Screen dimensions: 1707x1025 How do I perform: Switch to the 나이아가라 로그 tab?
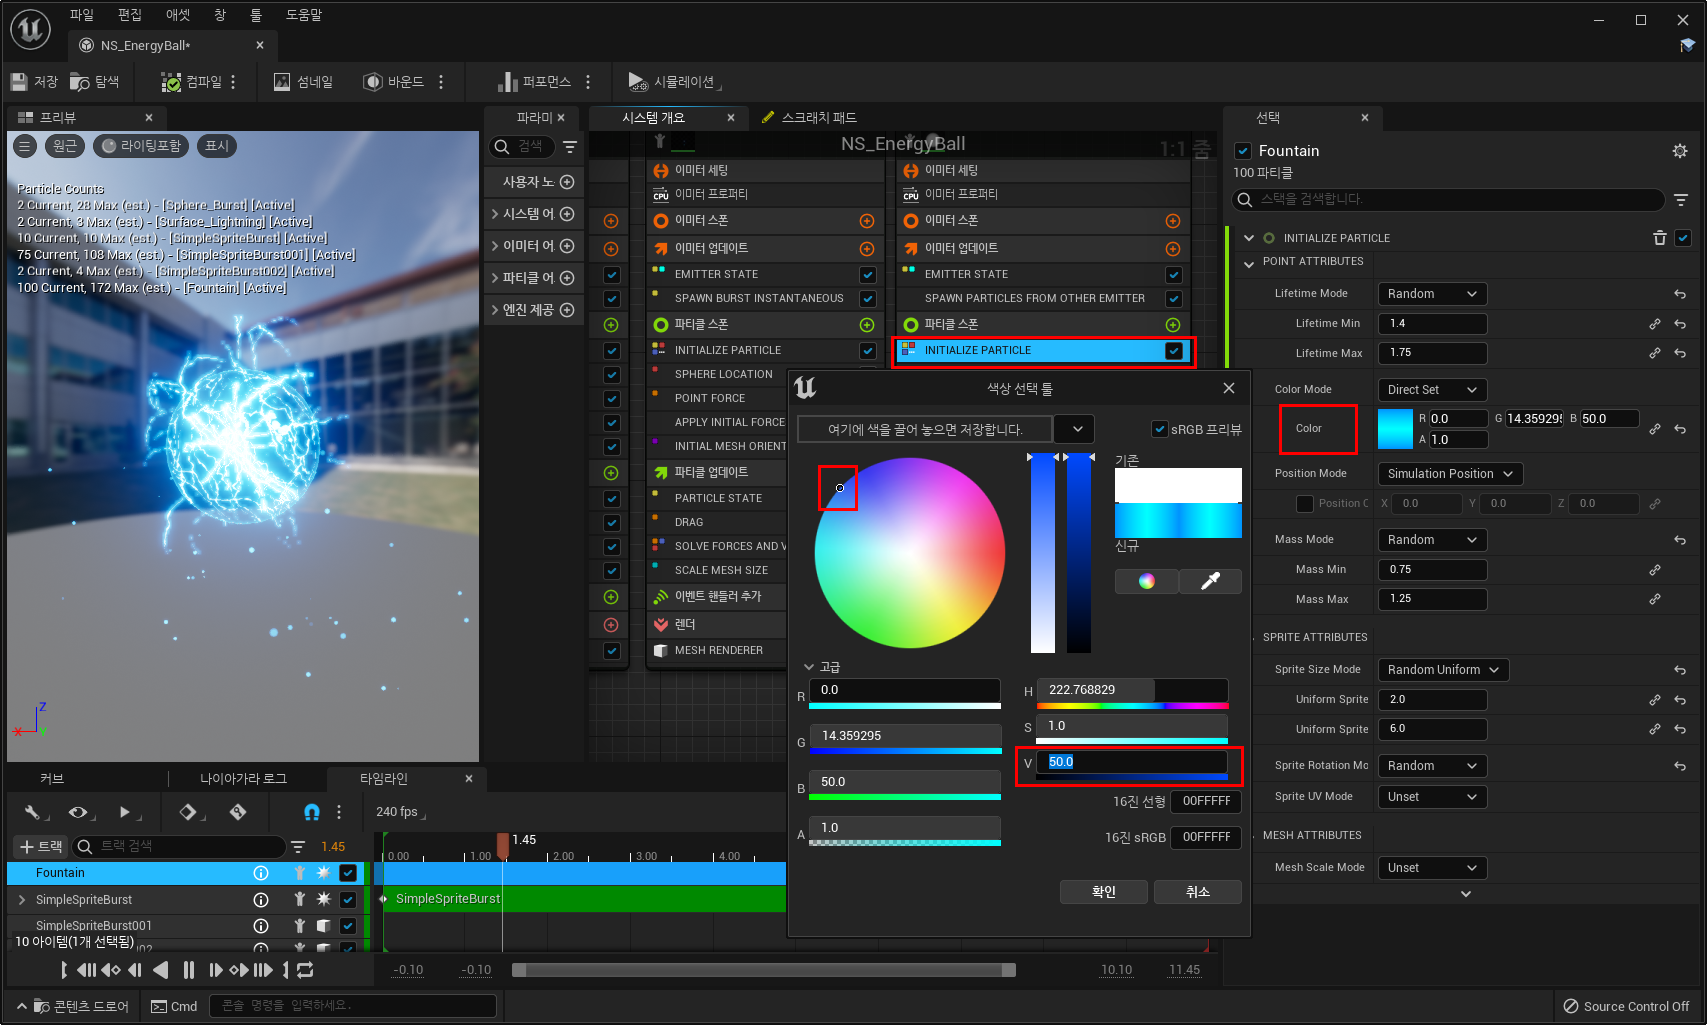[243, 779]
